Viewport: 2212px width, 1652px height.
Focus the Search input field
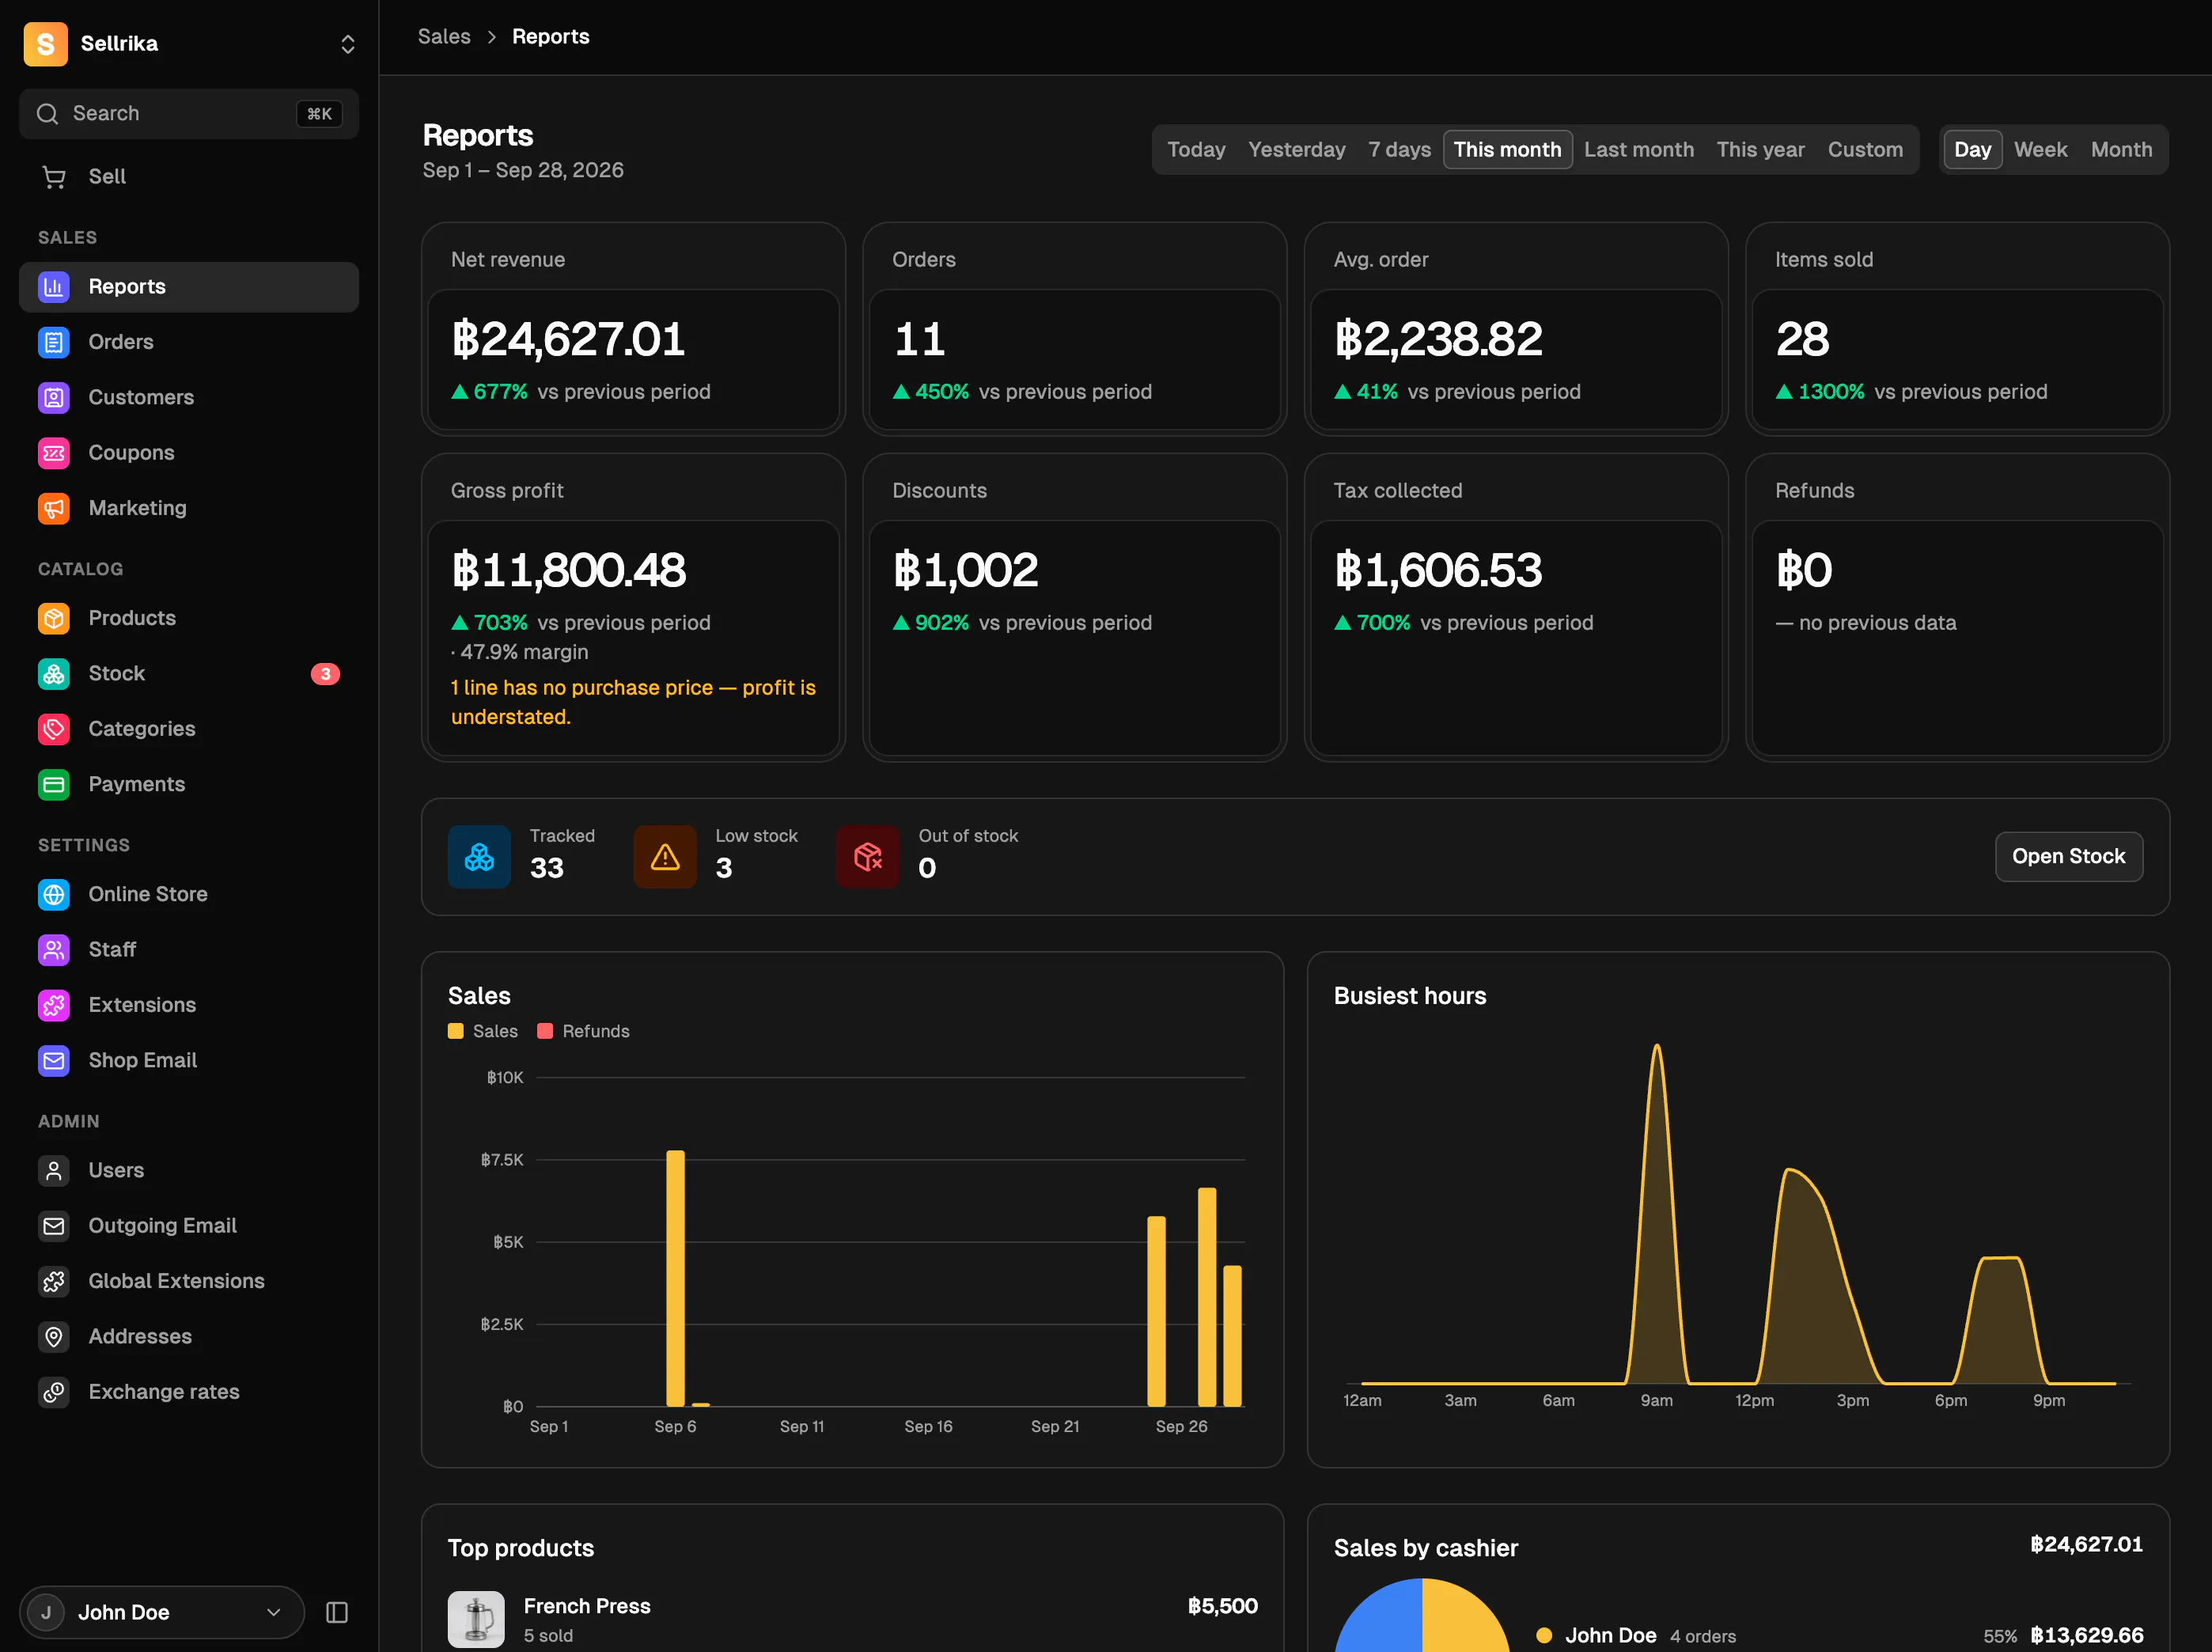(x=189, y=114)
